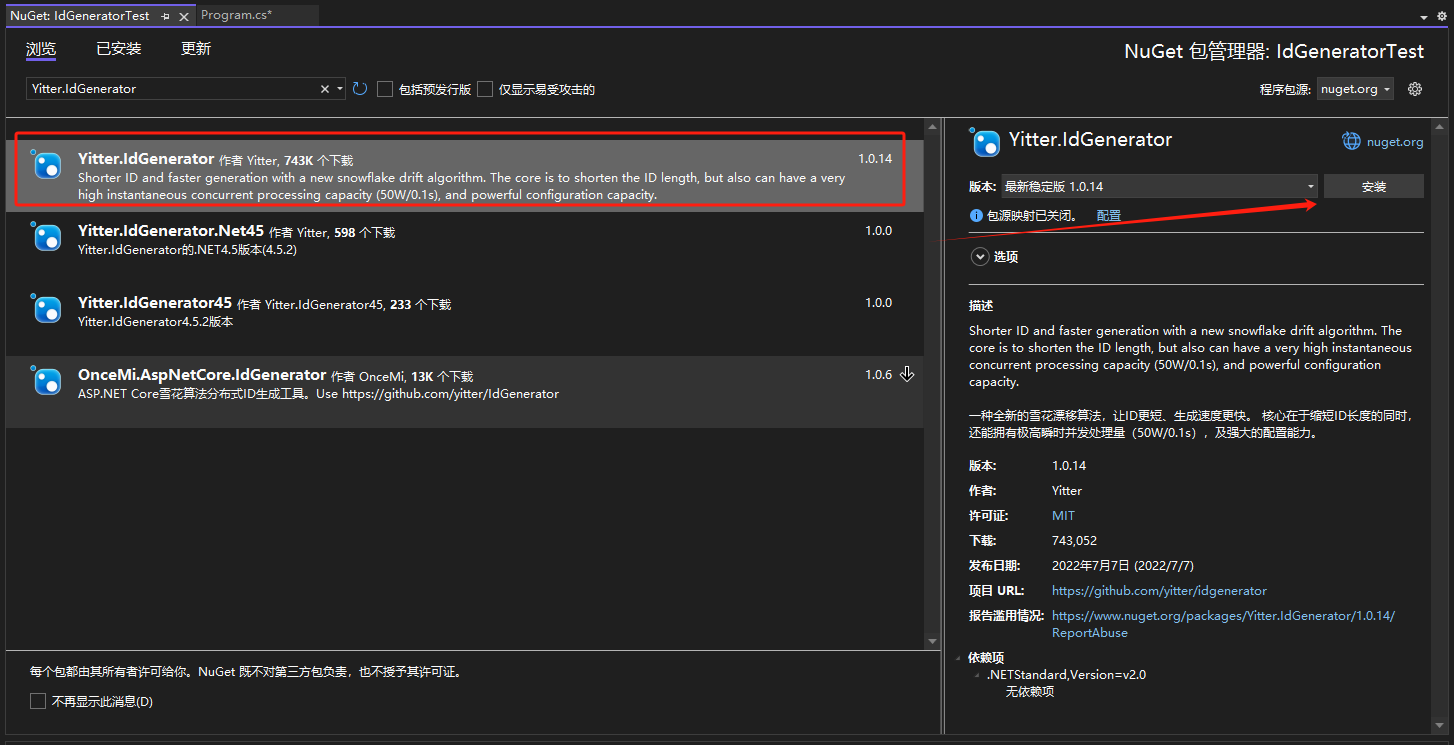Toggle the 仅显示易受攻击的 checkbox
The width and height of the screenshot is (1454, 745).
(485, 89)
